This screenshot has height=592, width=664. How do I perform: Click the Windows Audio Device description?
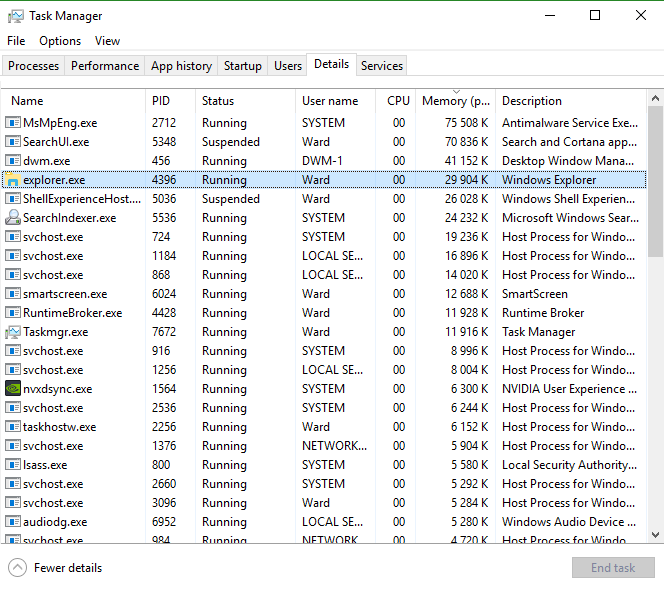569,522
